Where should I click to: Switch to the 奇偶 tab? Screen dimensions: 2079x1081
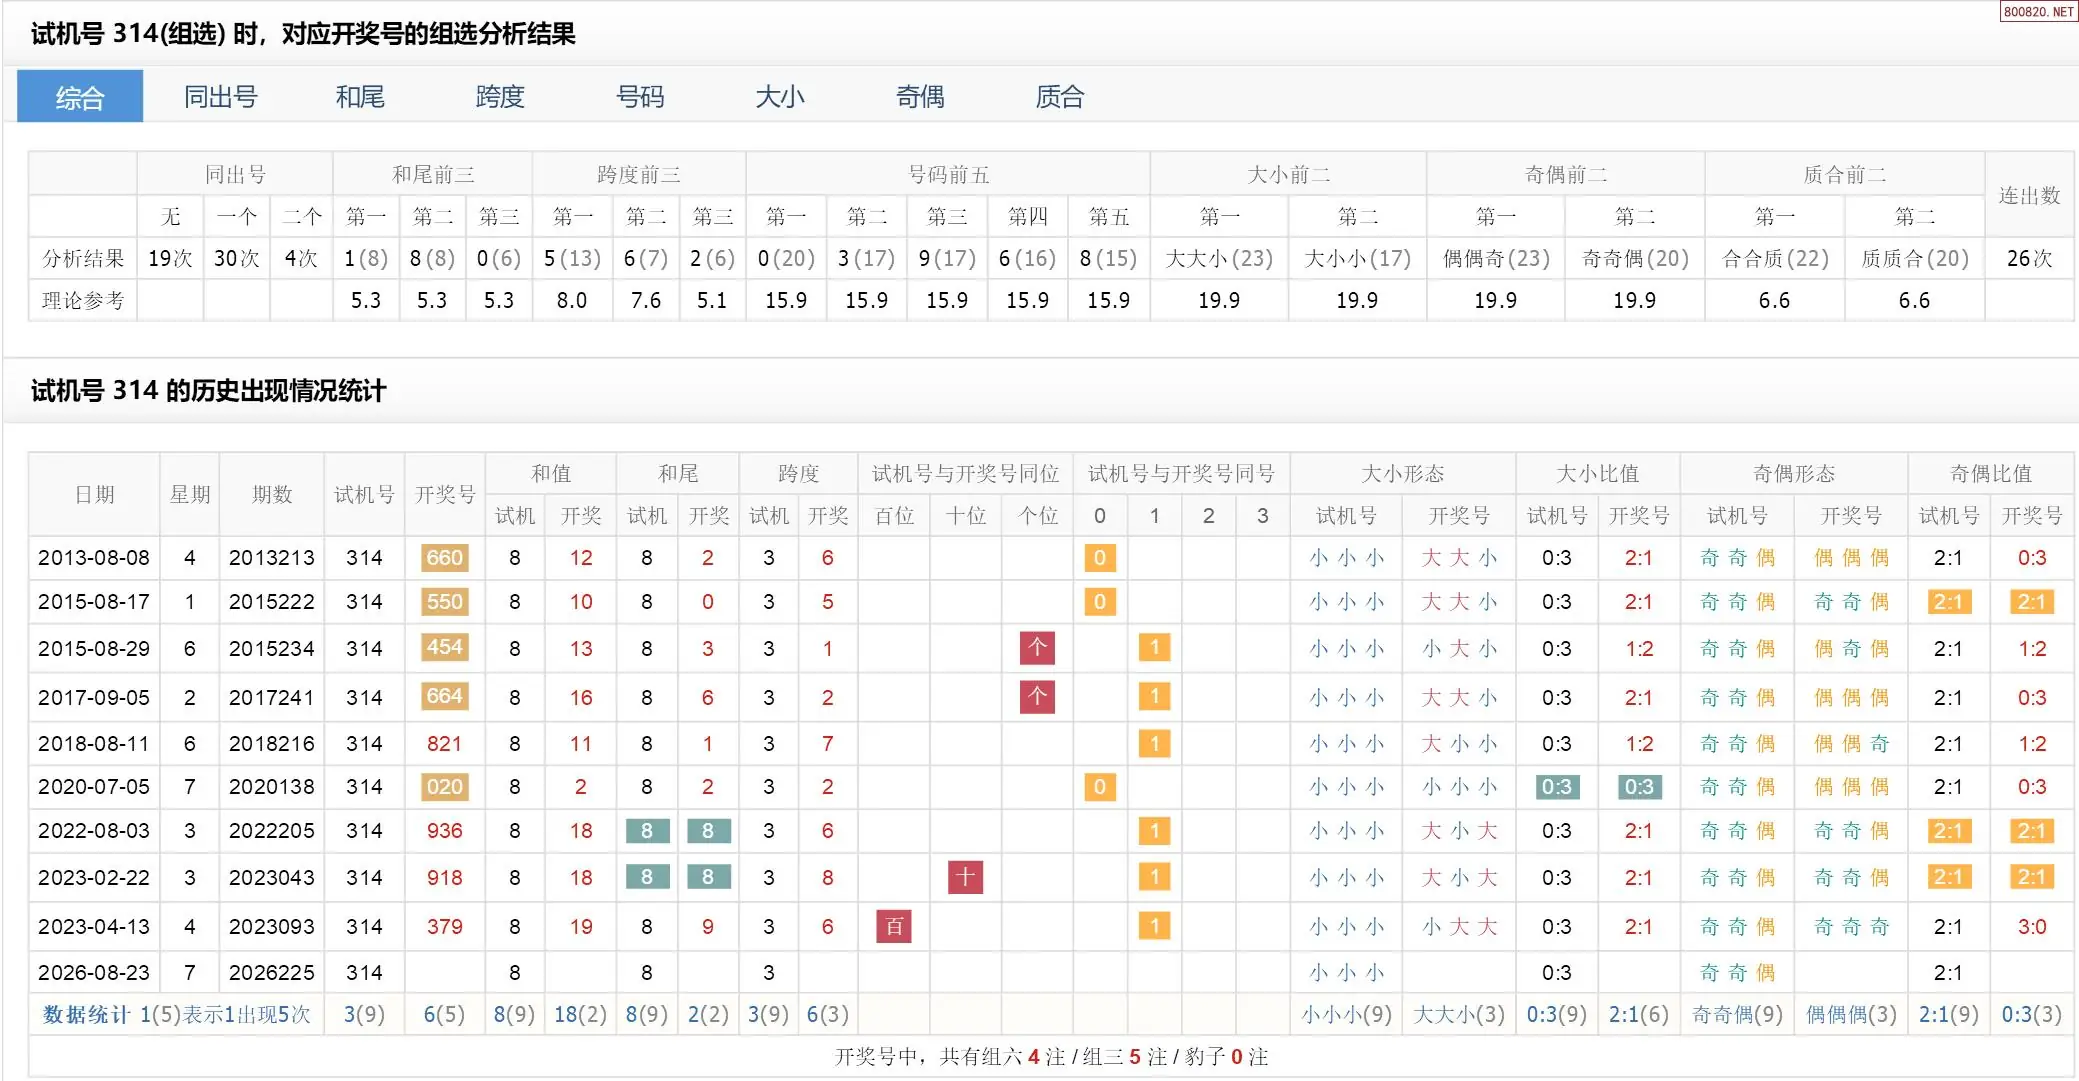coord(920,97)
